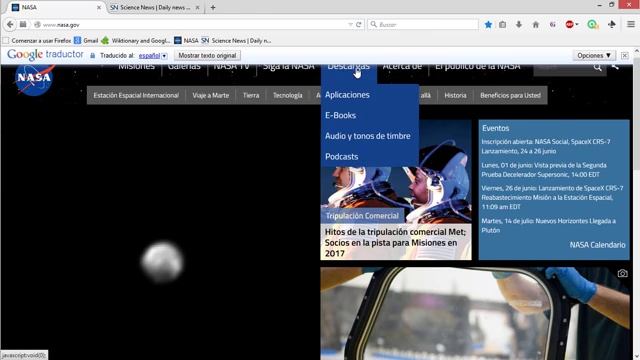Viewport: 640px width, 360px height.
Task: Click the NASA site search field
Action: (x=563, y=69)
